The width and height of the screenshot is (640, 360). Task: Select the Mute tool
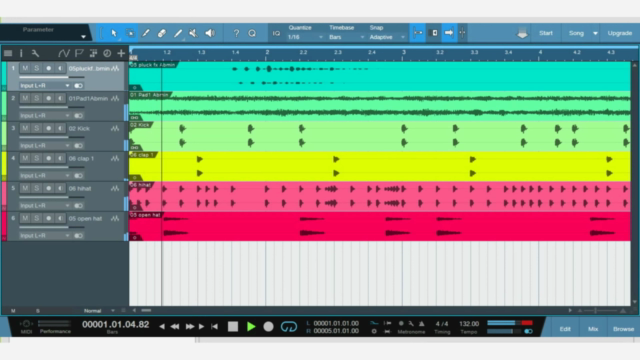coord(193,33)
